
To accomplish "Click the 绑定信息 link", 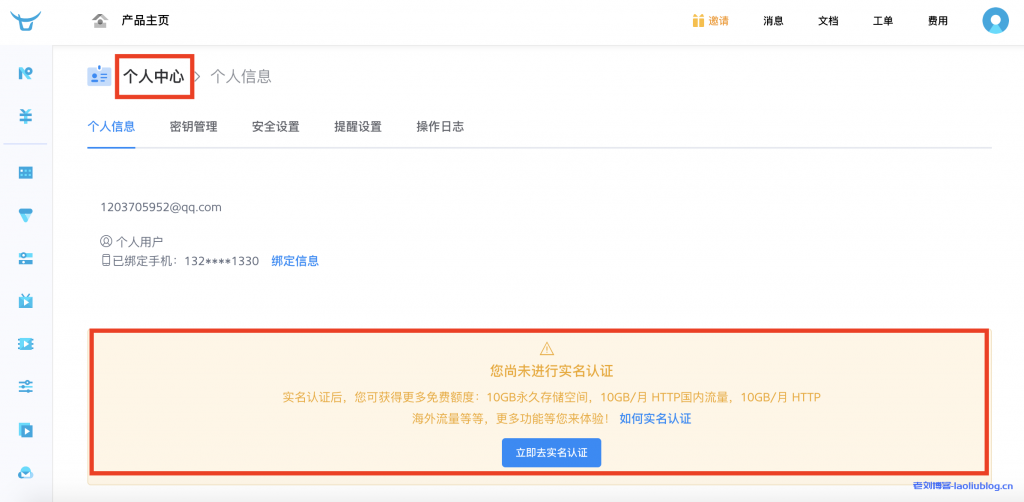I will tap(295, 261).
